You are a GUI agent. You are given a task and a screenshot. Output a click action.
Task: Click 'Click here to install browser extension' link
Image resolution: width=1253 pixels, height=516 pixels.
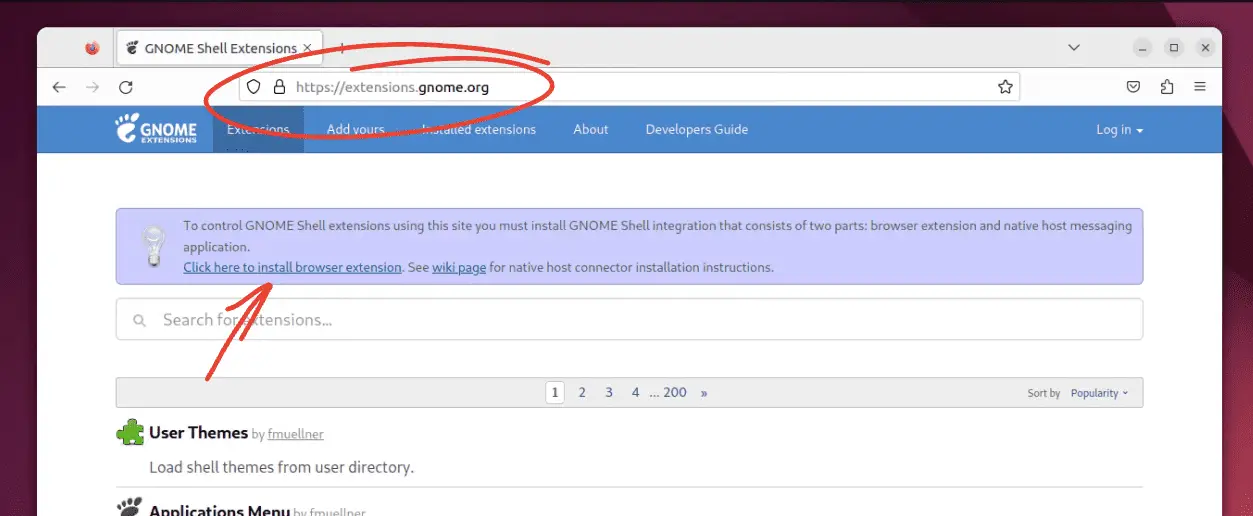[292, 267]
